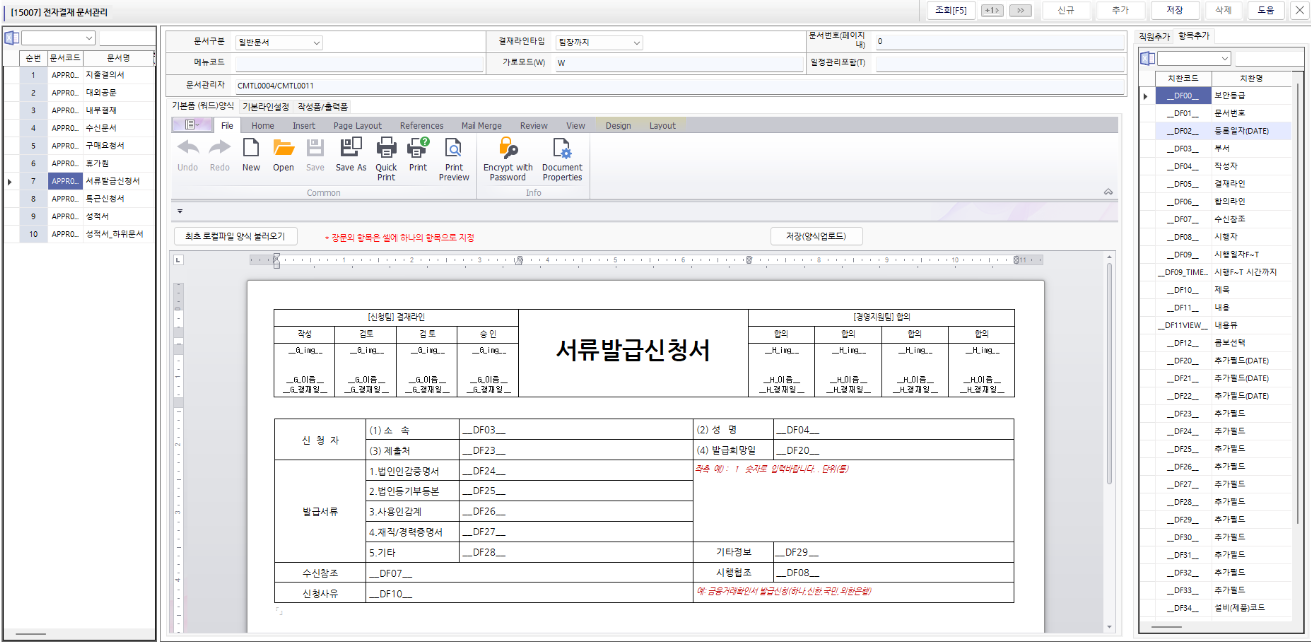Open the View ribbon tab
Image resolution: width=1311 pixels, height=642 pixels.
[x=576, y=126]
